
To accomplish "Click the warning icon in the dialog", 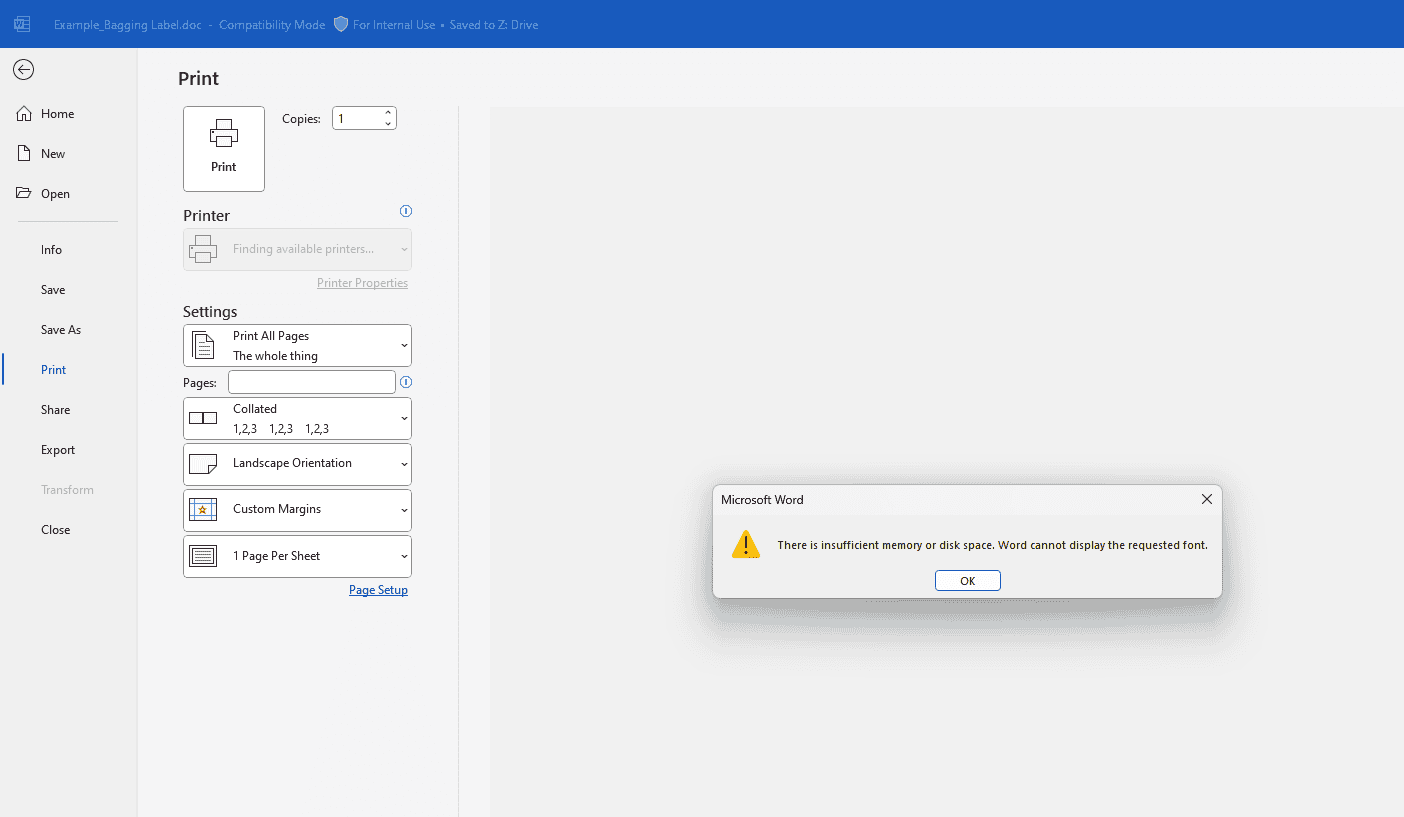I will (746, 545).
